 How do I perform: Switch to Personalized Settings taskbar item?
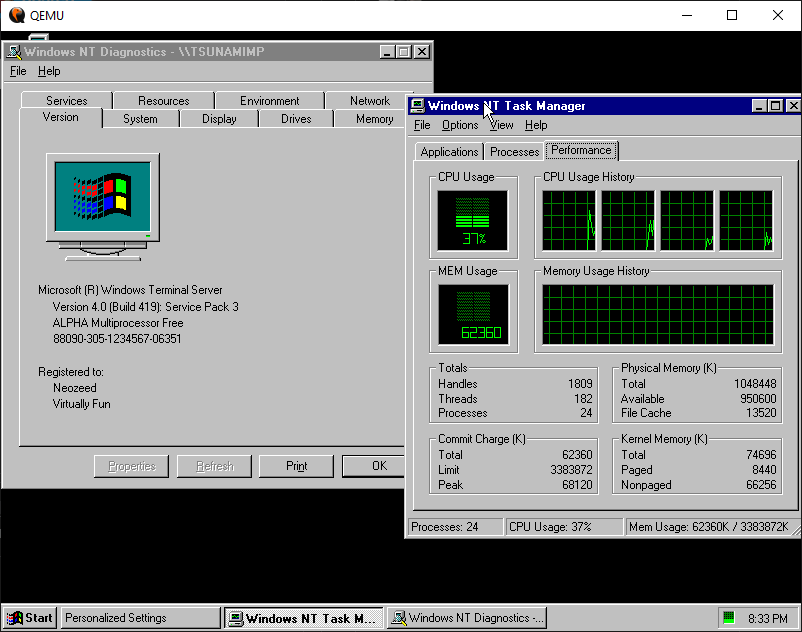coord(140,618)
